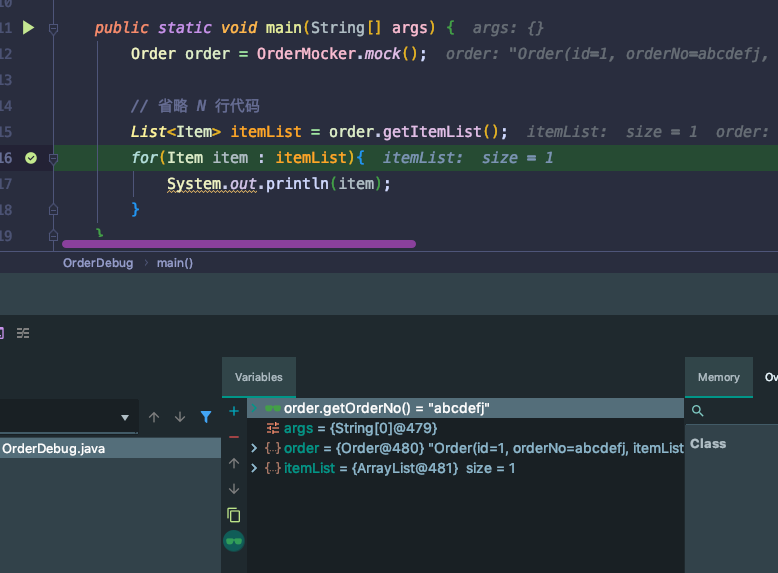Move watch up in Variables toolbar
Viewport: 778px width, 573px height.
234,463
